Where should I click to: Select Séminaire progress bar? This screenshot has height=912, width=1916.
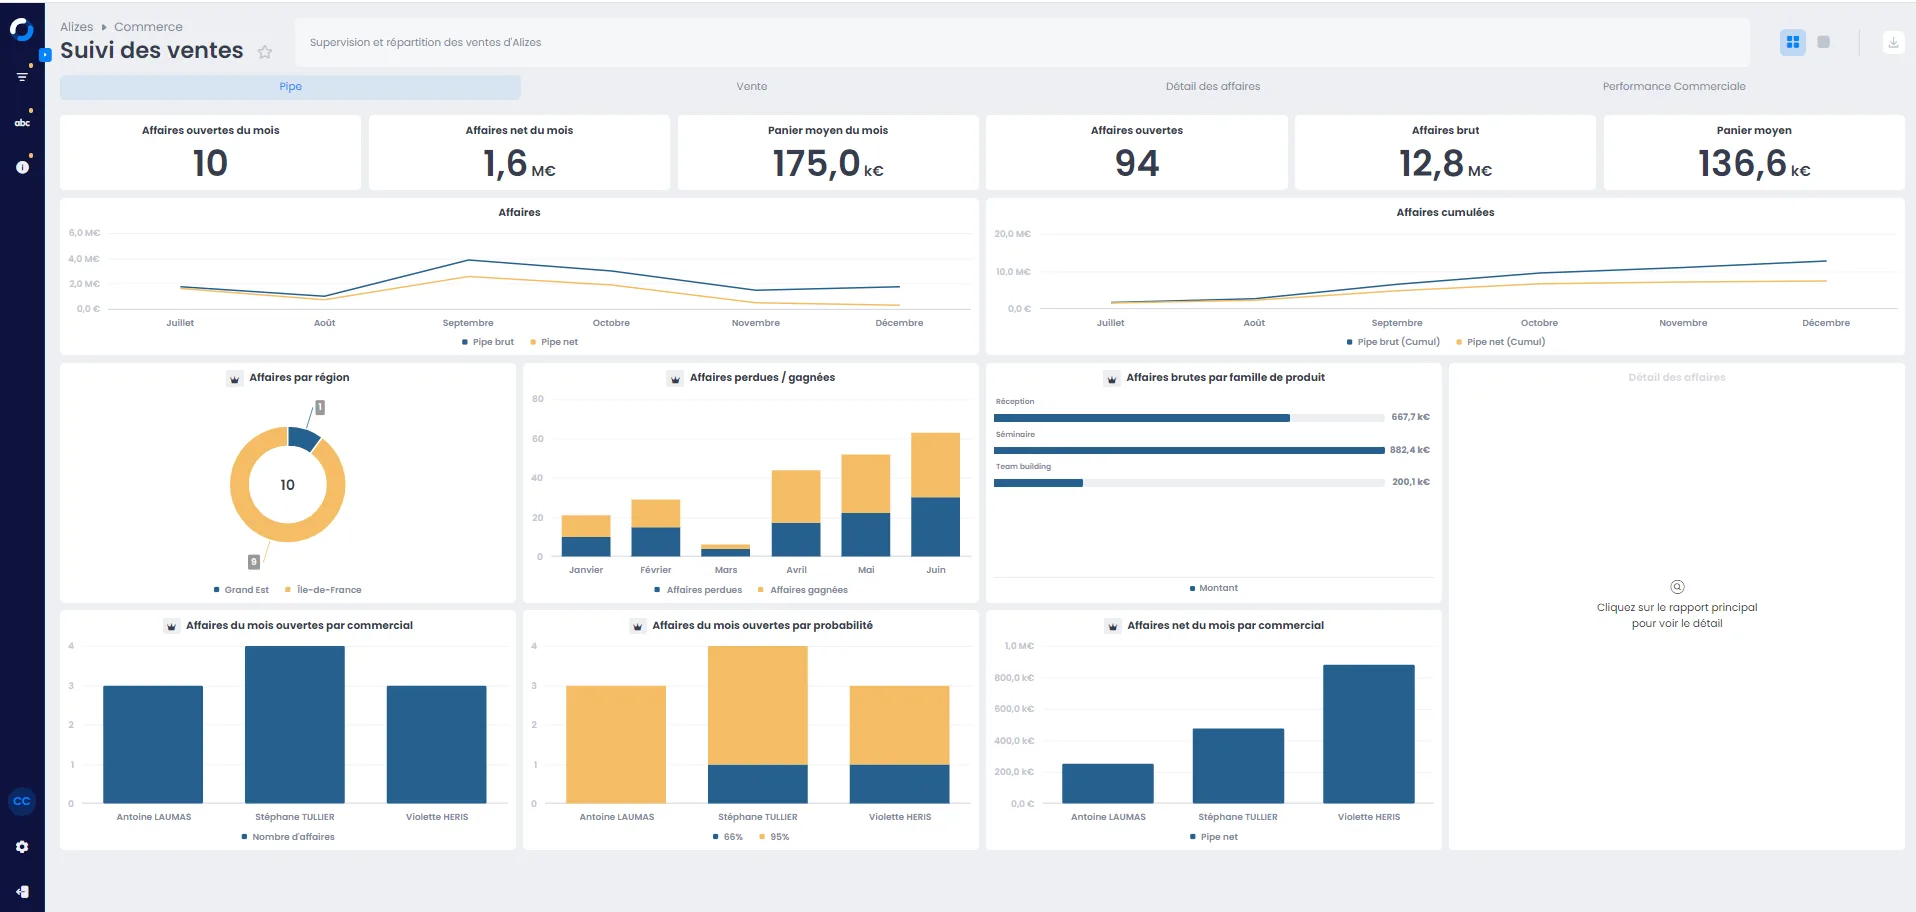[1189, 451]
